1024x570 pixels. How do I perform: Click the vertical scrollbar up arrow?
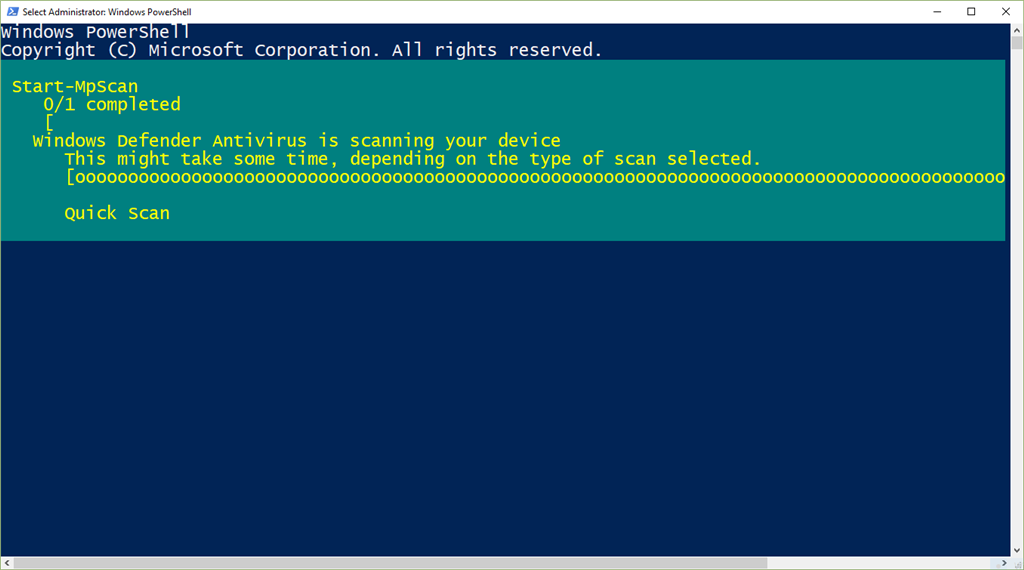1017,30
